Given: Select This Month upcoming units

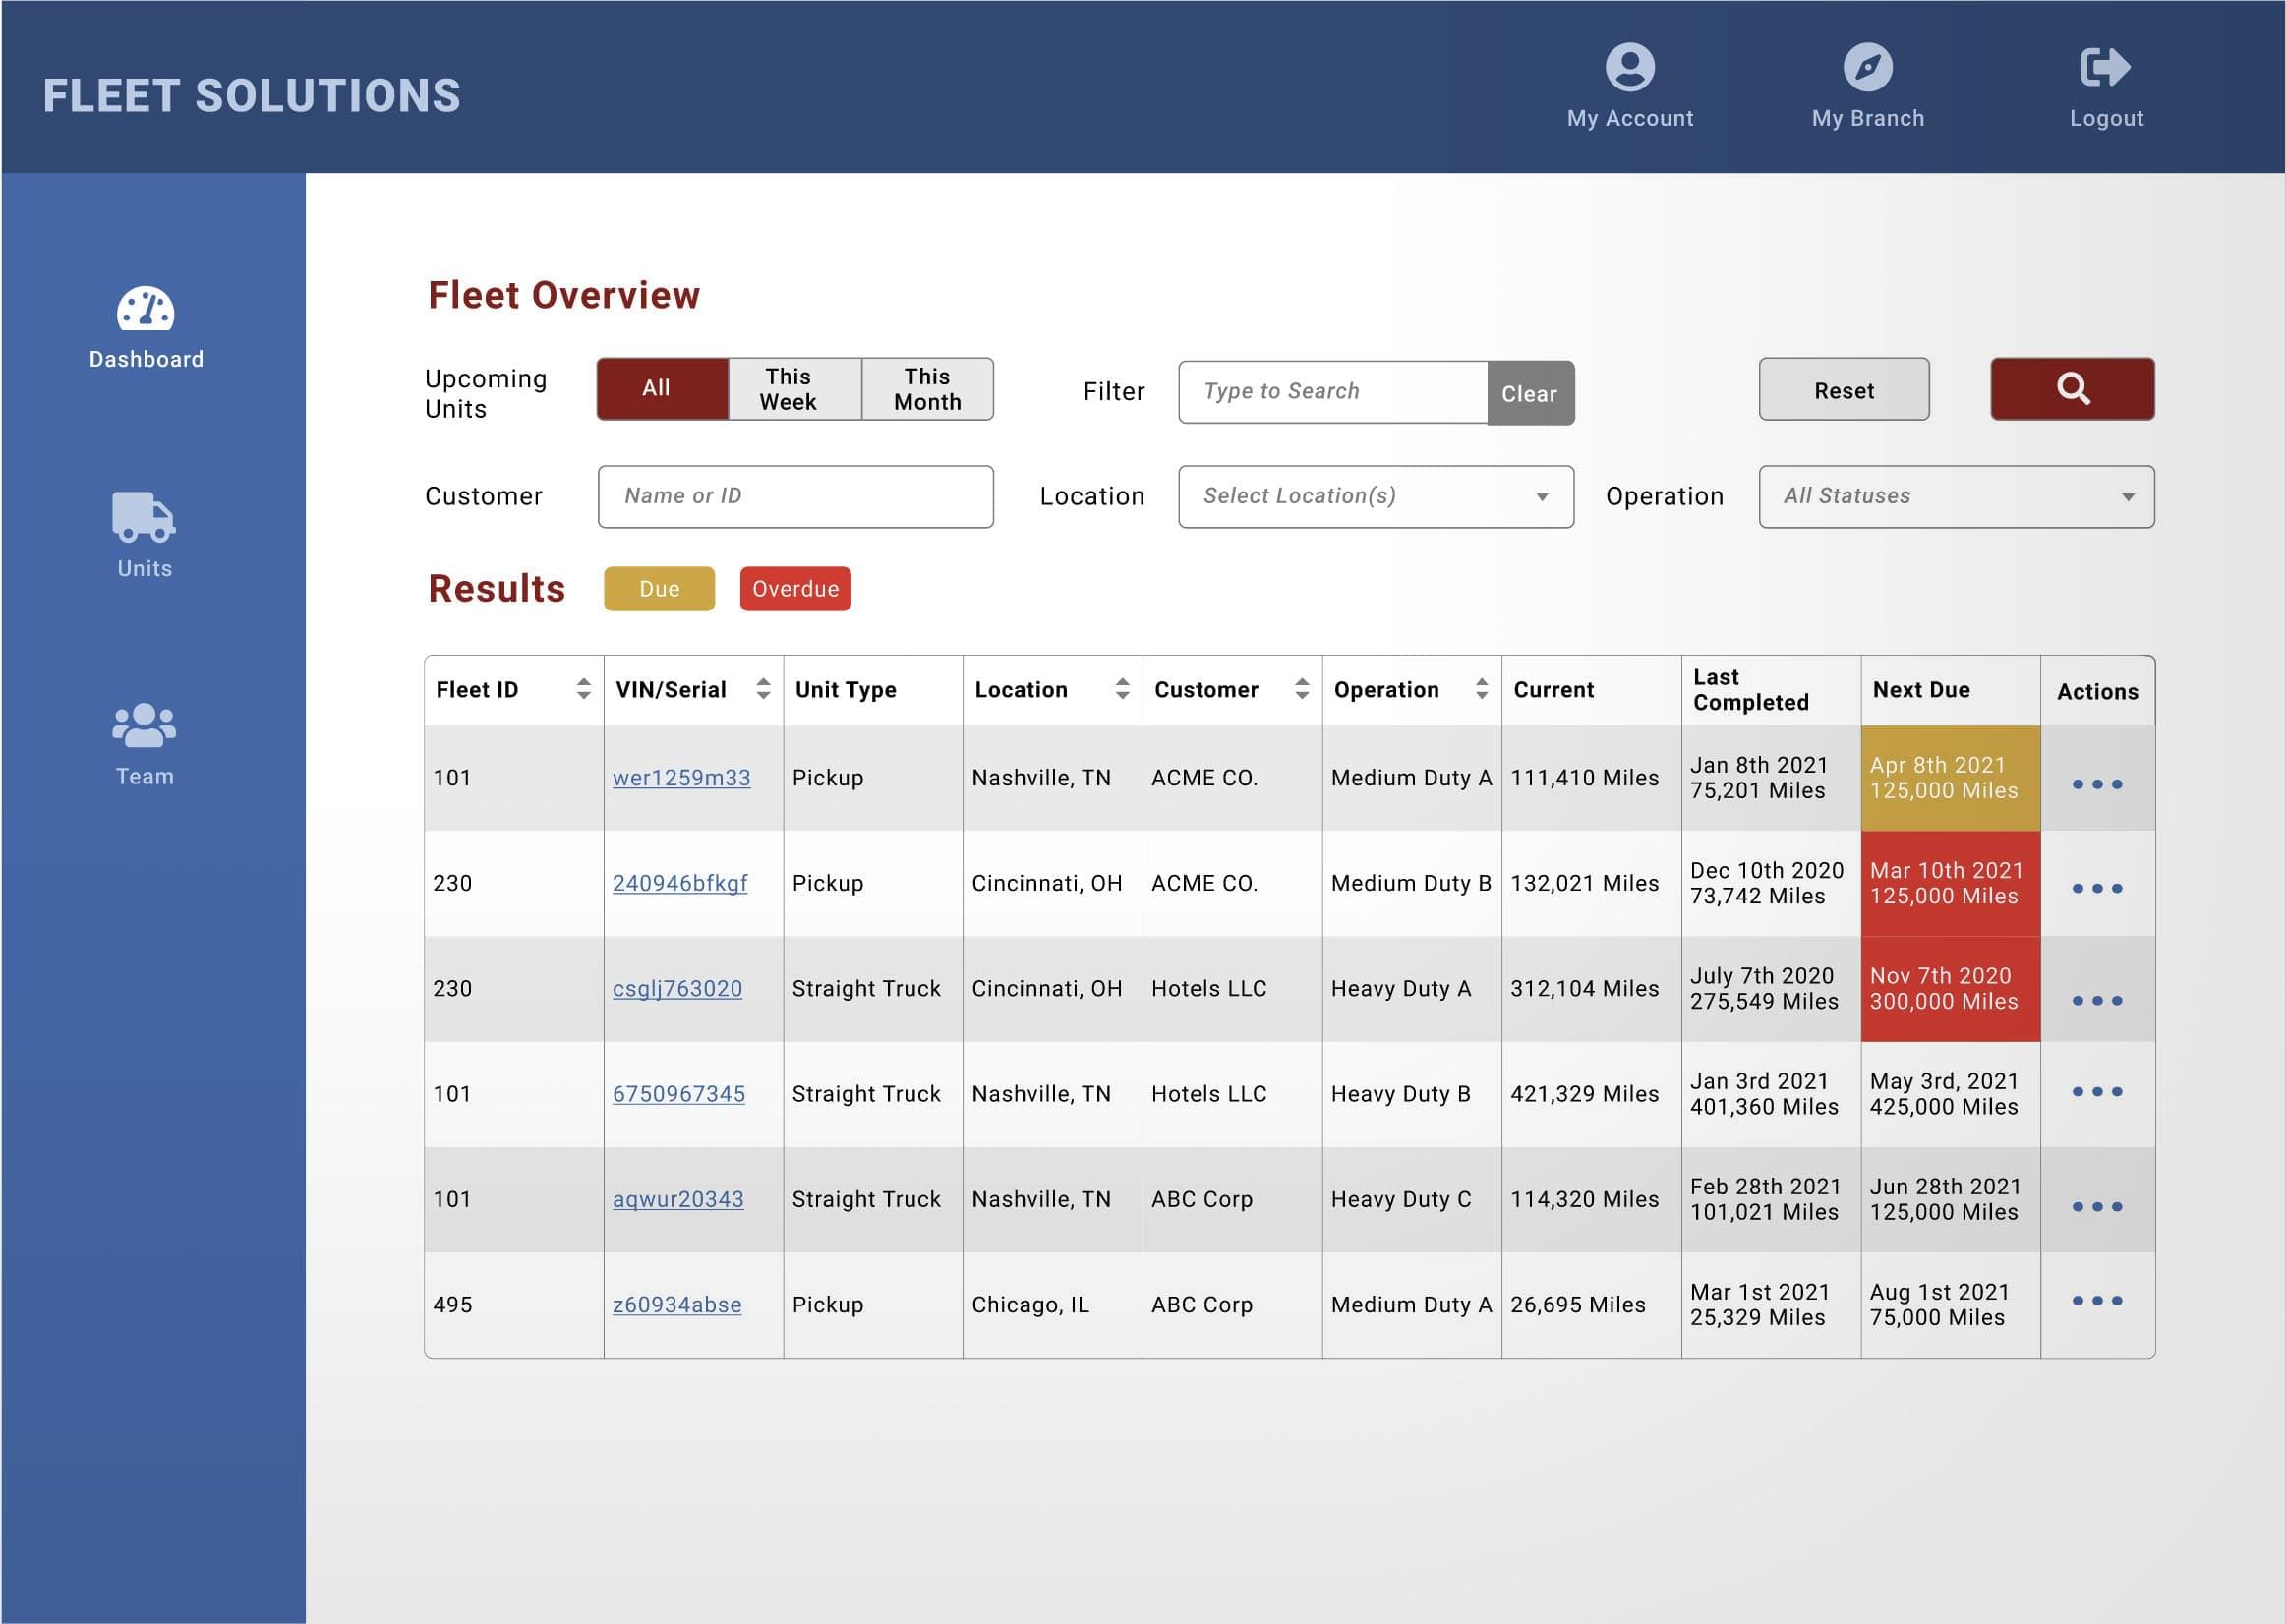Looking at the screenshot, I should click(x=927, y=389).
